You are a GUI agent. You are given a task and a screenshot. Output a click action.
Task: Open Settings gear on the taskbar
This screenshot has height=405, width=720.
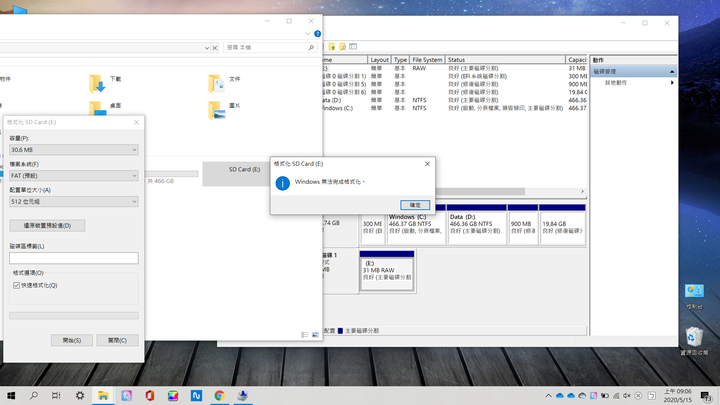(80, 395)
